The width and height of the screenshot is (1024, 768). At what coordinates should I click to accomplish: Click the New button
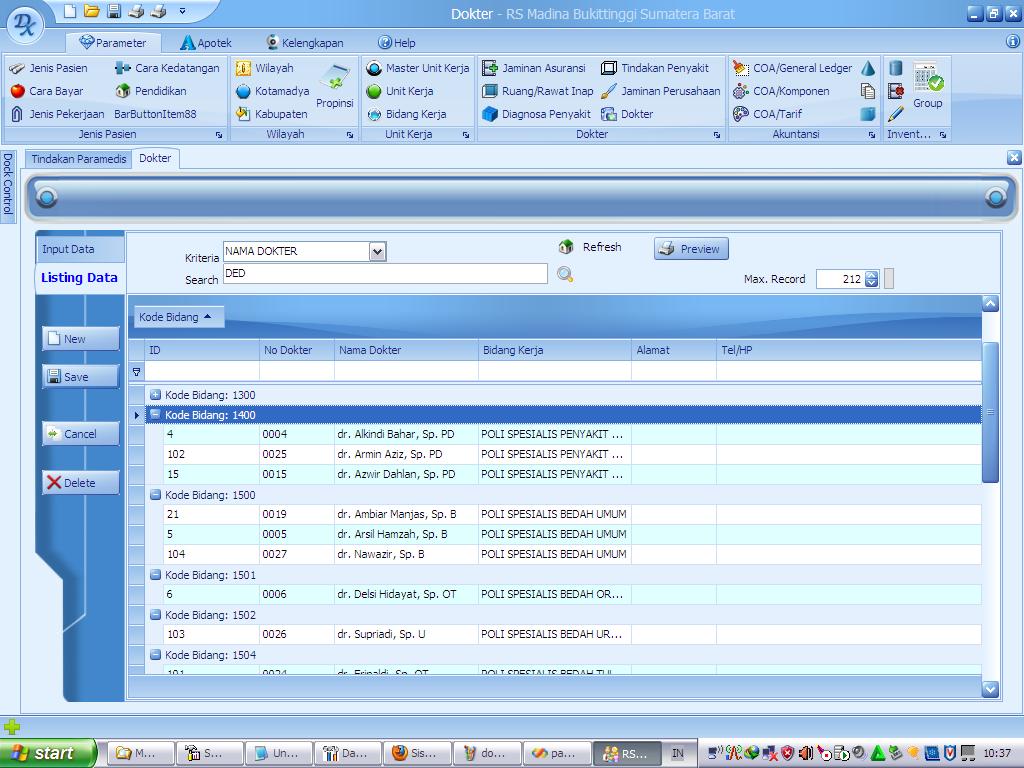[80, 339]
